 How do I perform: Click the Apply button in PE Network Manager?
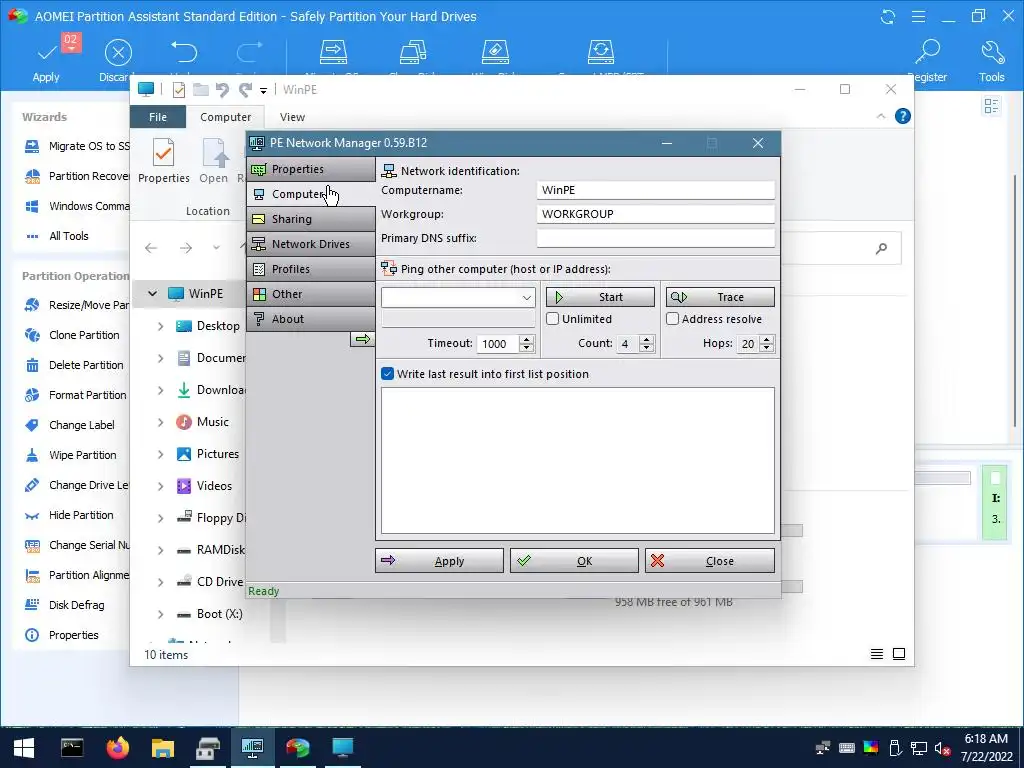pyautogui.click(x=440, y=561)
